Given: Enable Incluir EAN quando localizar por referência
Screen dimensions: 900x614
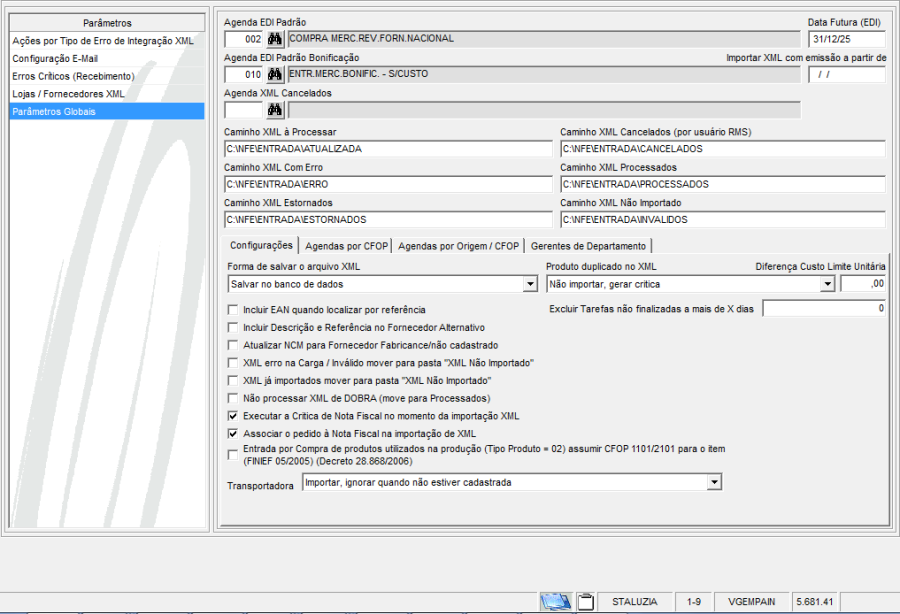Looking at the screenshot, I should tap(232, 310).
